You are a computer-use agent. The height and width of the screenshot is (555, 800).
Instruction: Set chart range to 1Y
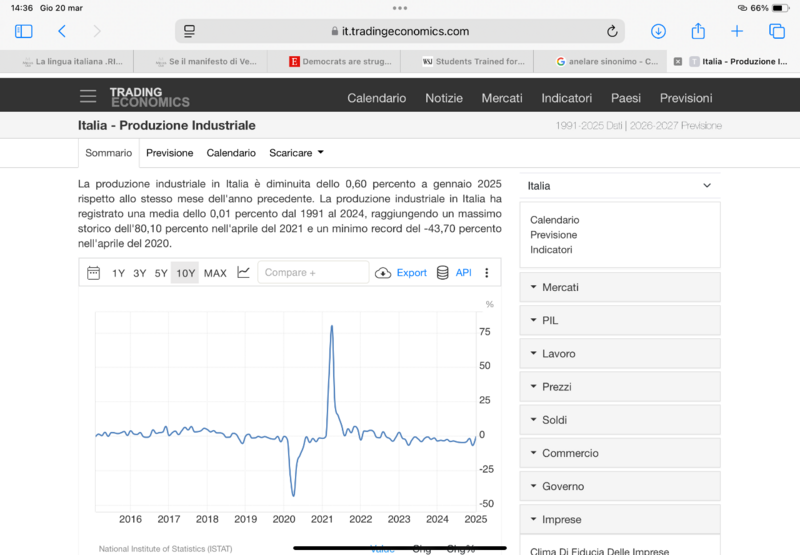pos(119,273)
